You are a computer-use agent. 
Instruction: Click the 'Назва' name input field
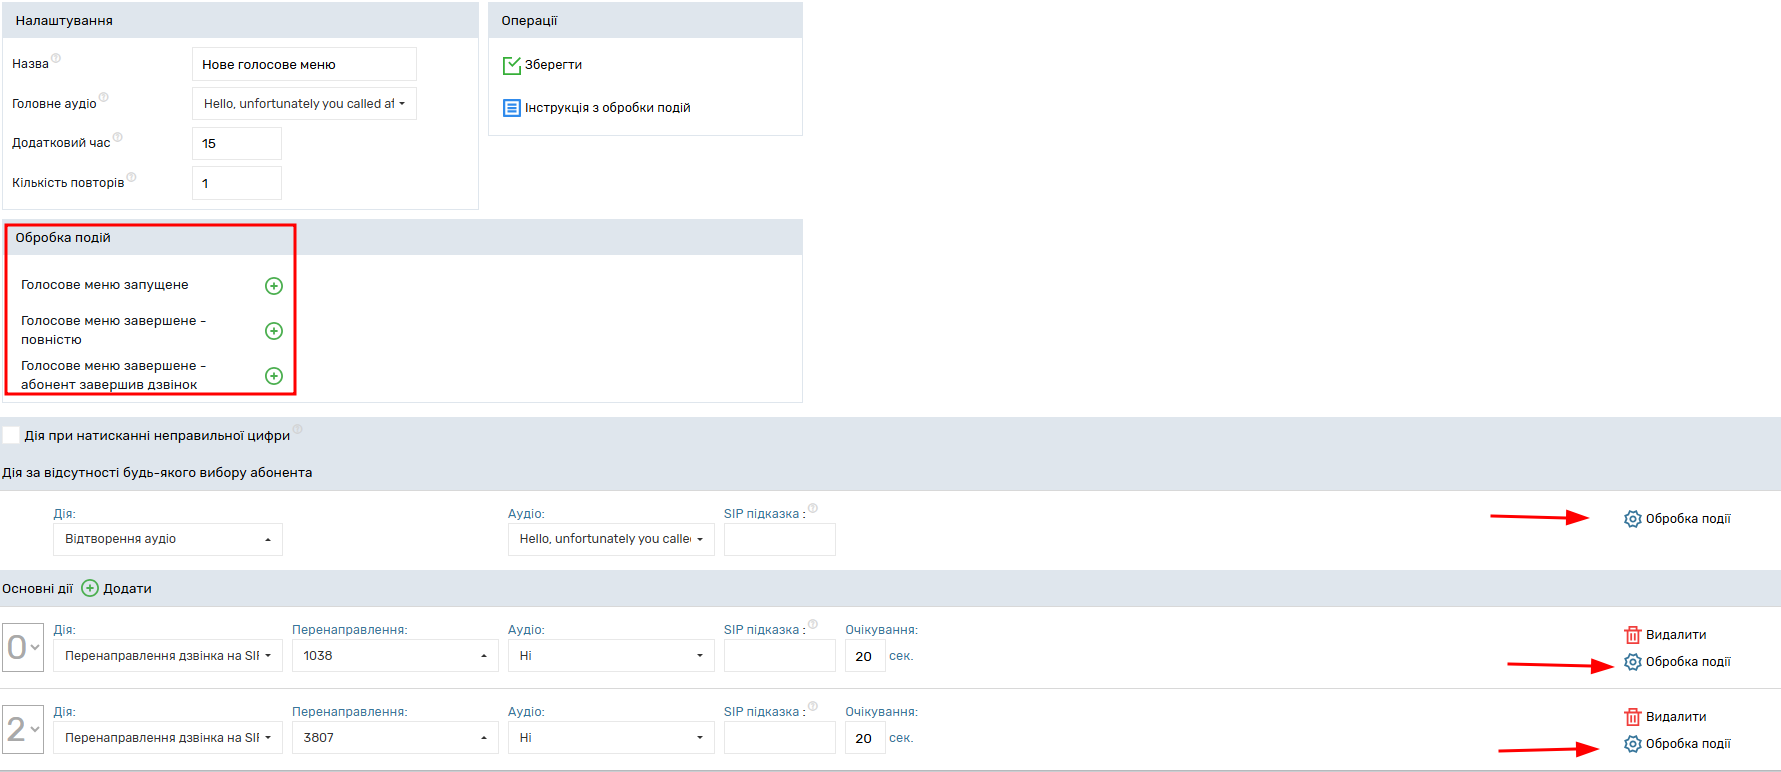[304, 64]
